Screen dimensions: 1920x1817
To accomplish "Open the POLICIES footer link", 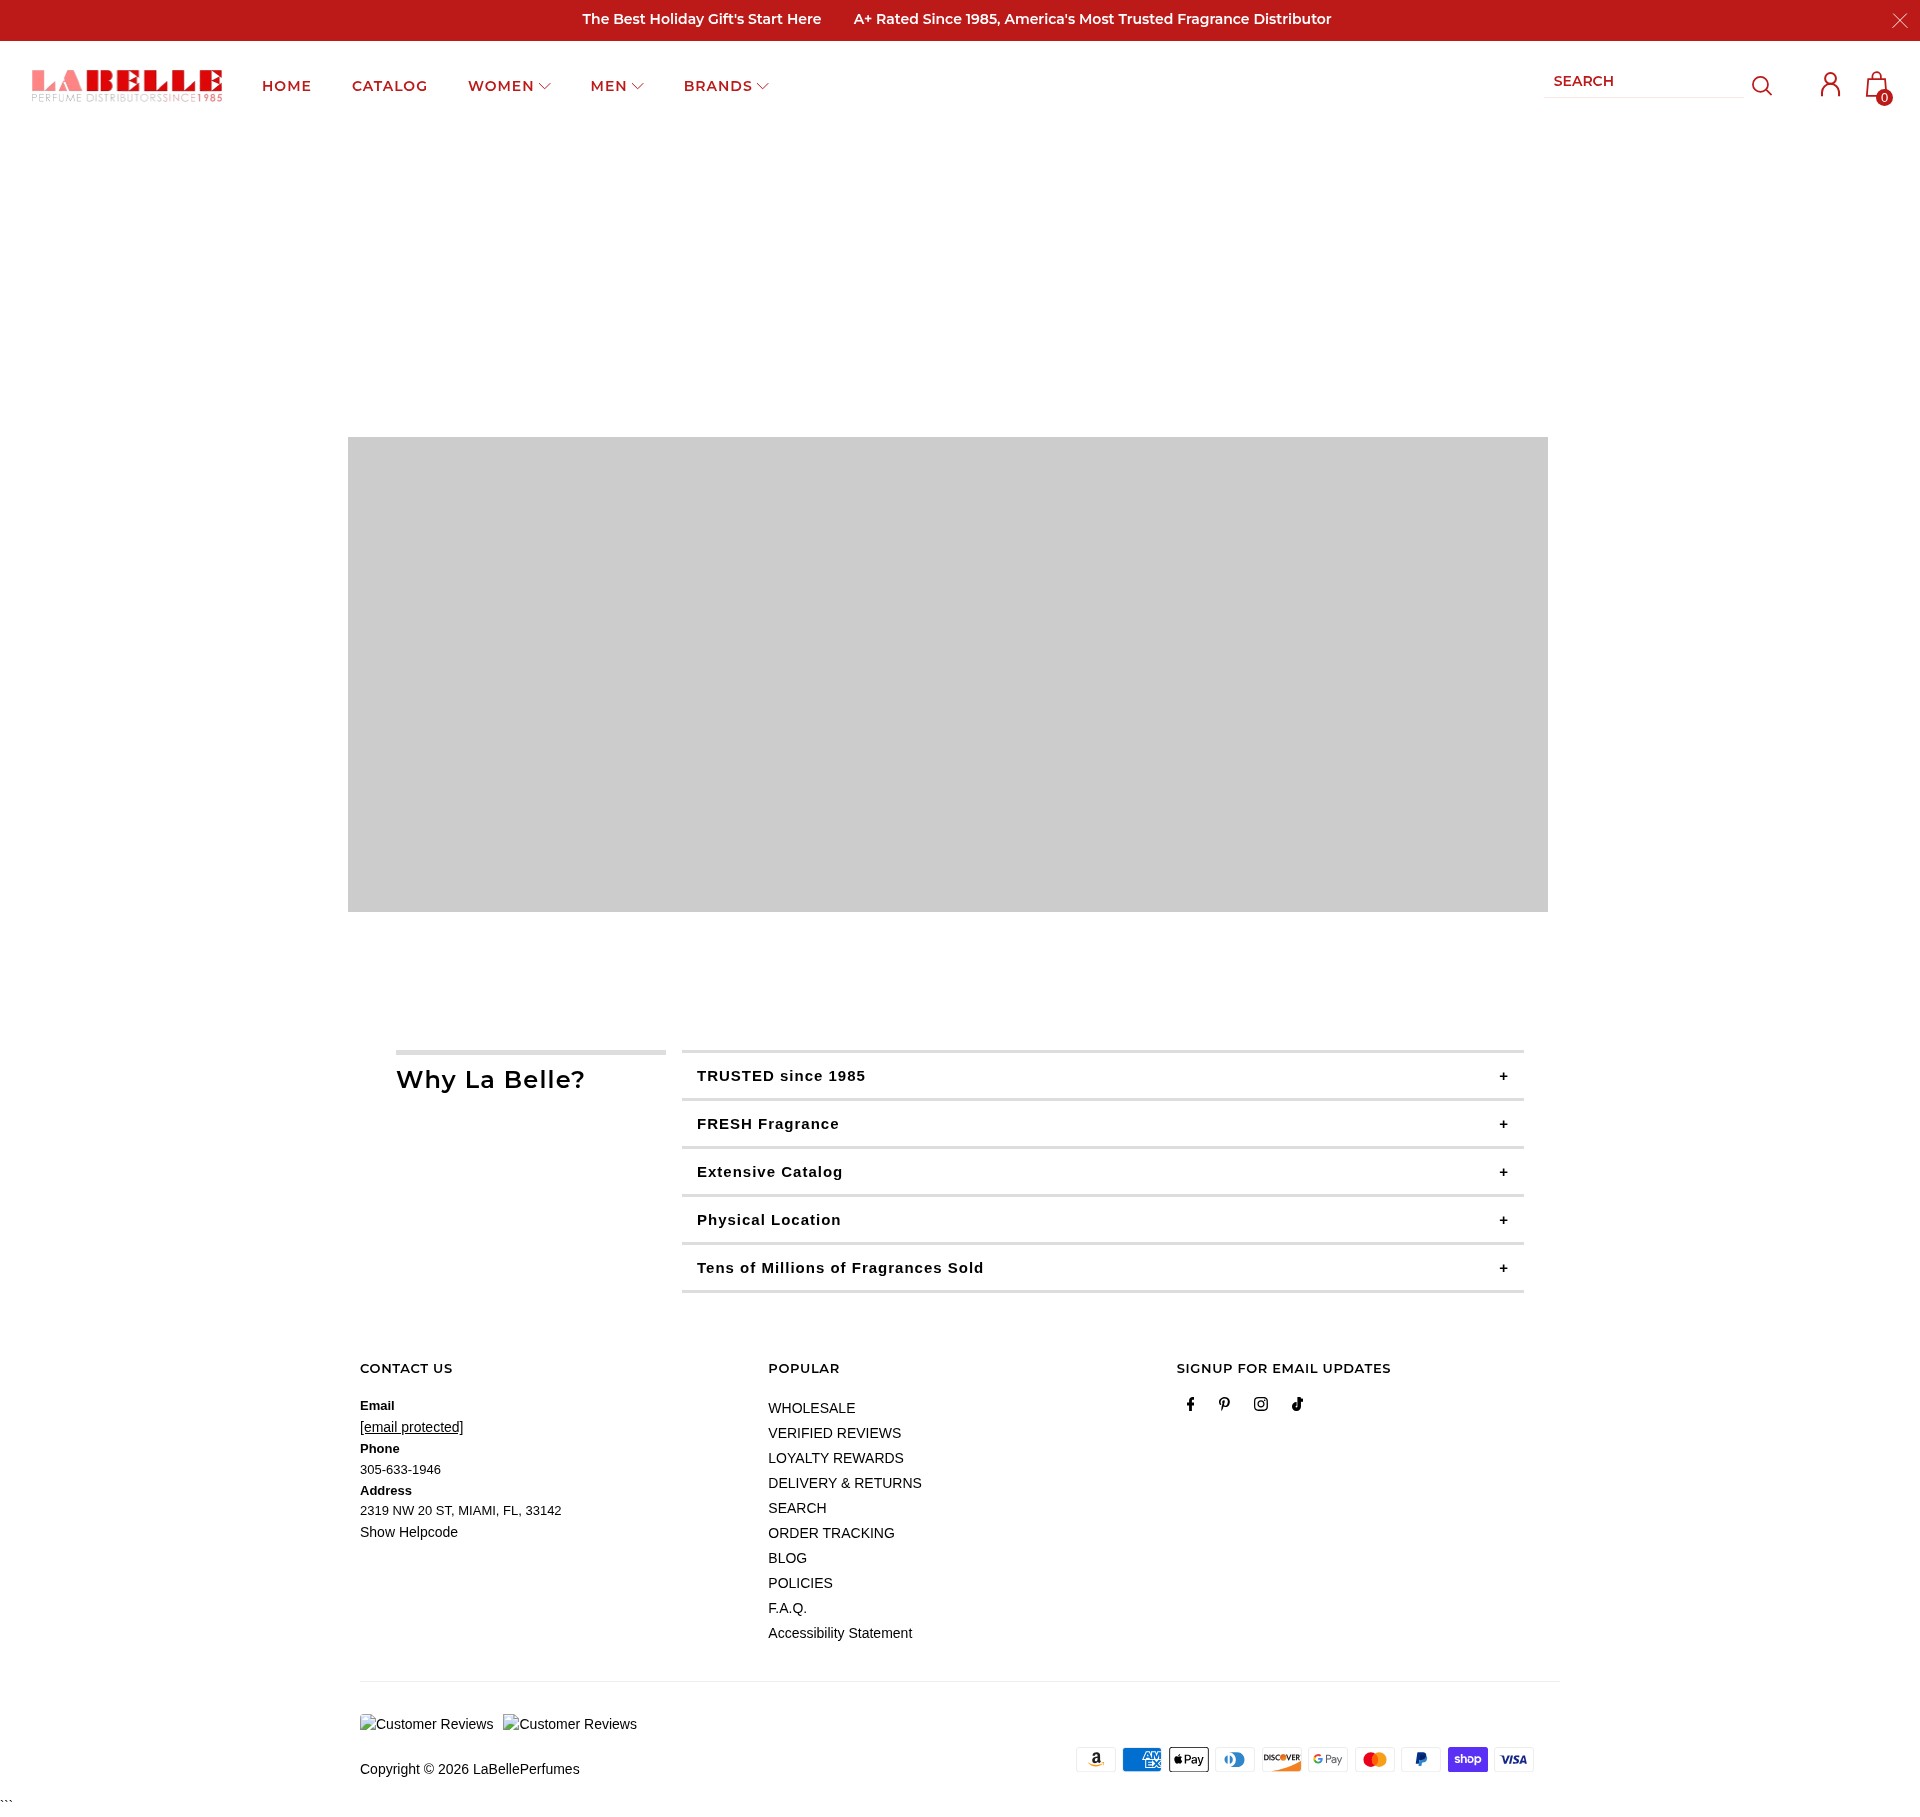I will (800, 1583).
